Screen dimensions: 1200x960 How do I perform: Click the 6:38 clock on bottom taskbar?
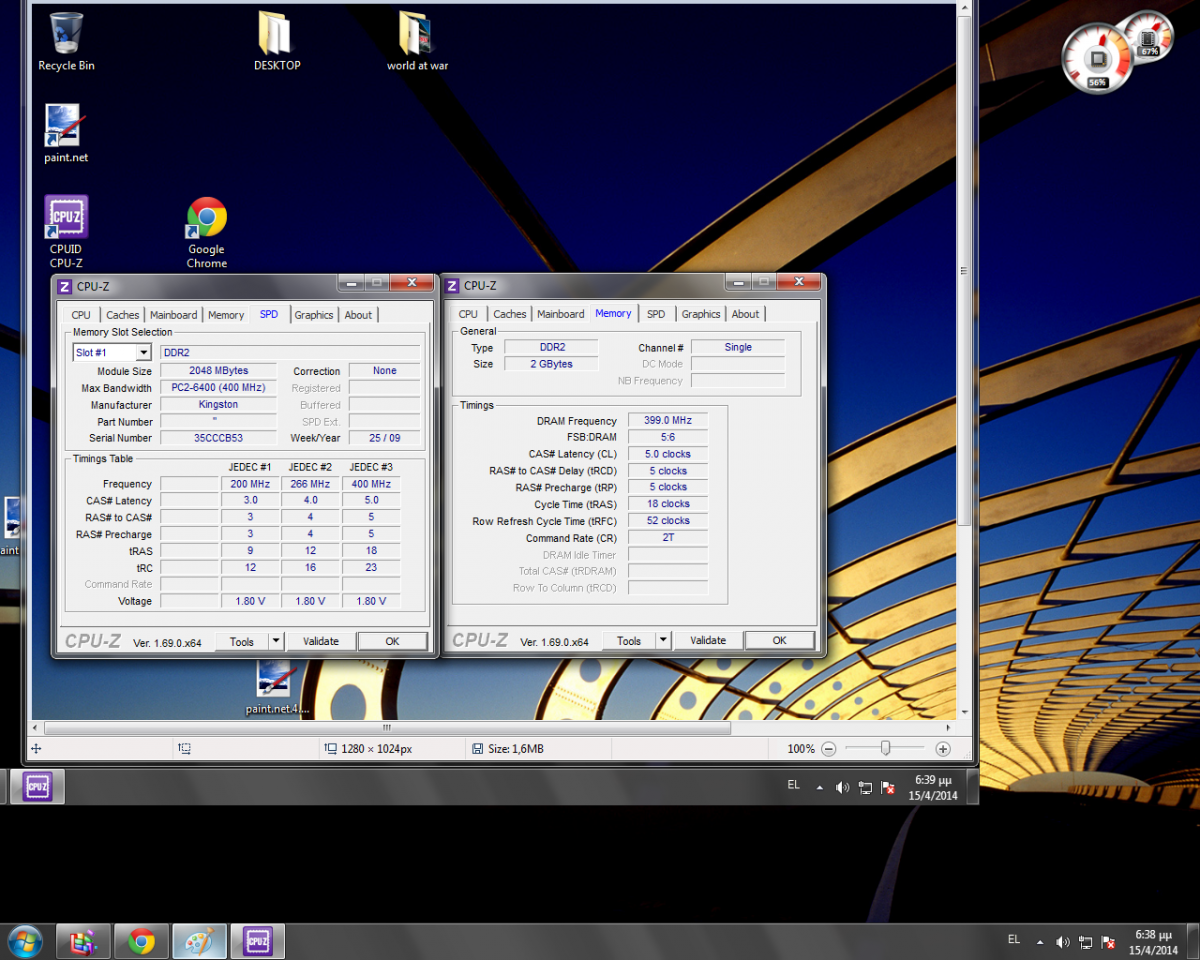coord(1152,942)
